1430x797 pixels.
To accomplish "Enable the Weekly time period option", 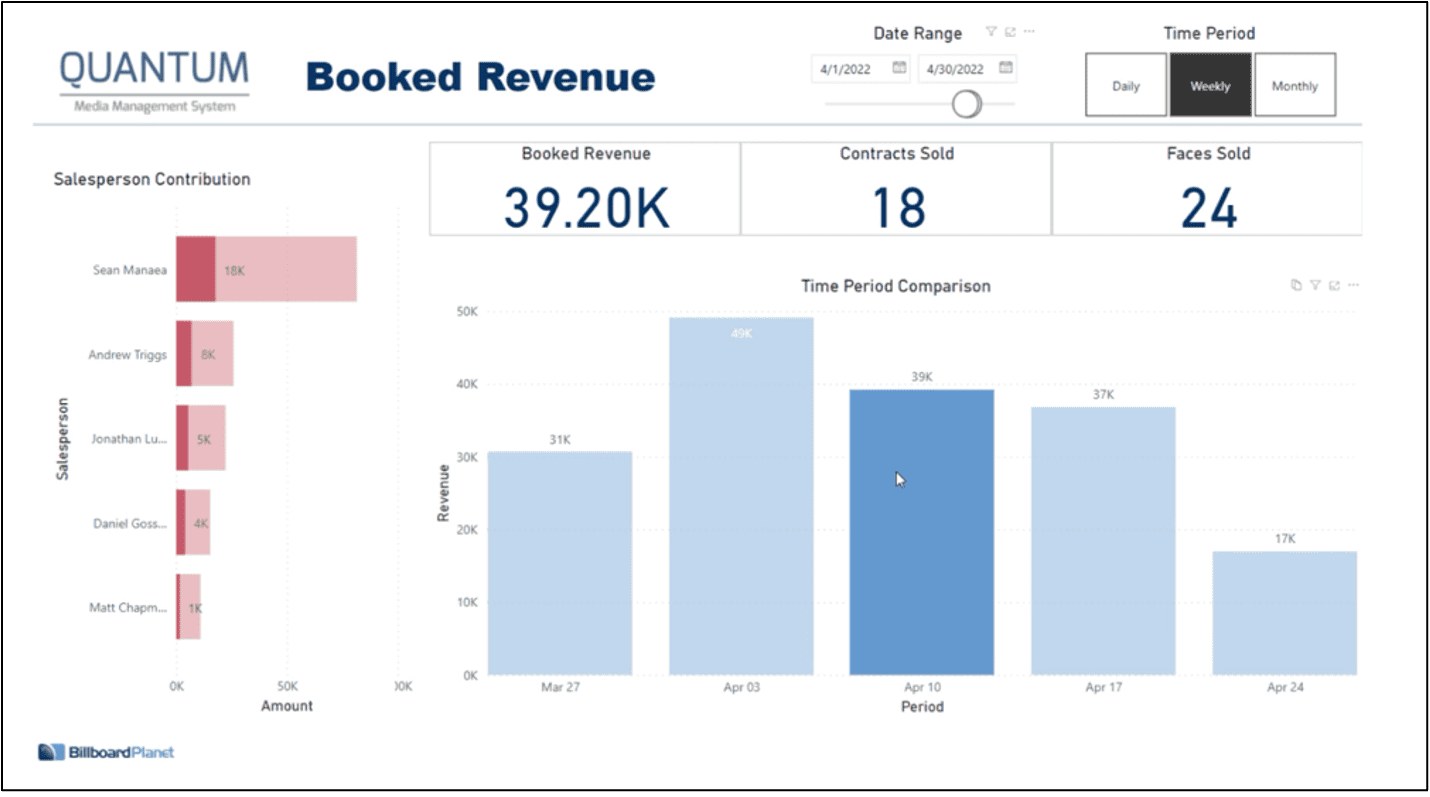I will (1210, 85).
